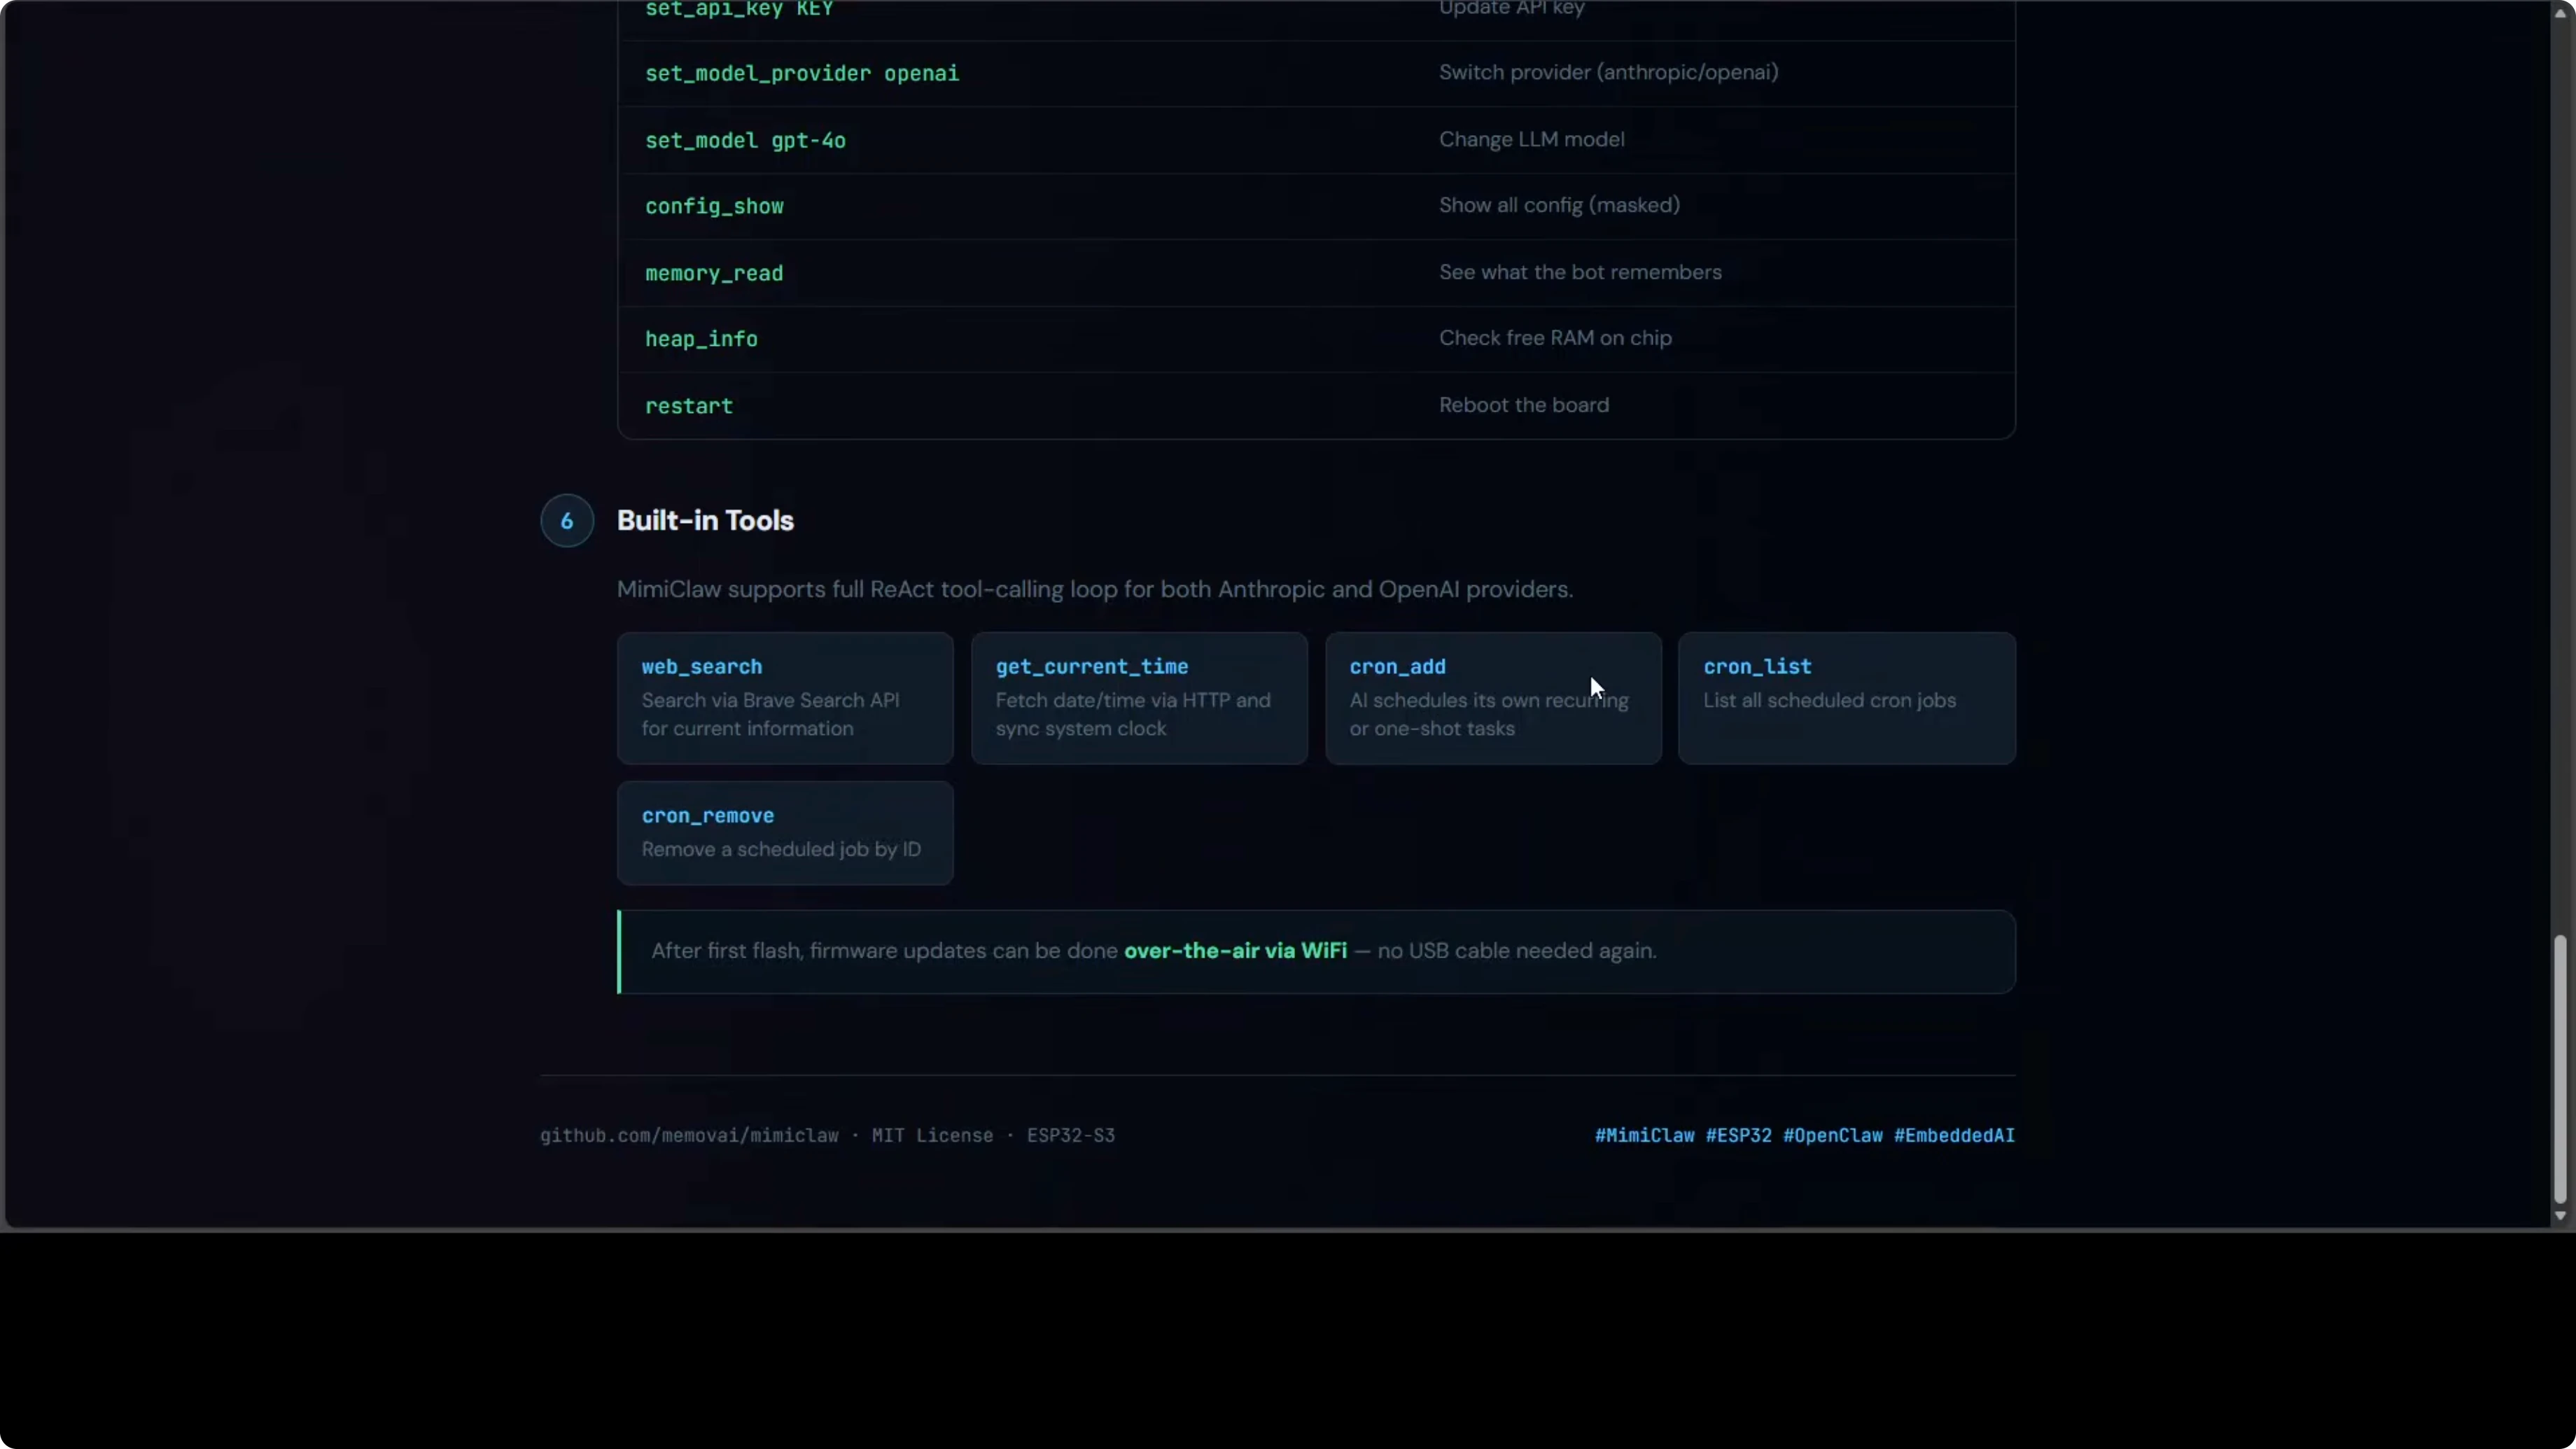The height and width of the screenshot is (1449, 2576).
Task: Click the cron_remove tool card
Action: coord(785,832)
